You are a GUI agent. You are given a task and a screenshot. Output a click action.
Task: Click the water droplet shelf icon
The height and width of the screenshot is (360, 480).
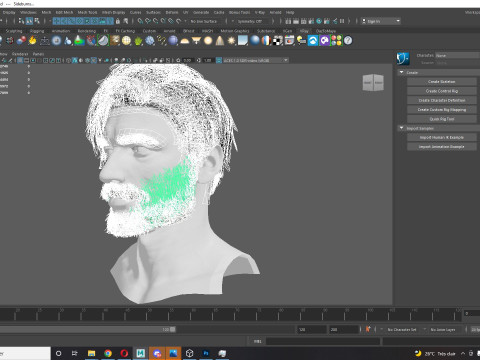coord(68,41)
